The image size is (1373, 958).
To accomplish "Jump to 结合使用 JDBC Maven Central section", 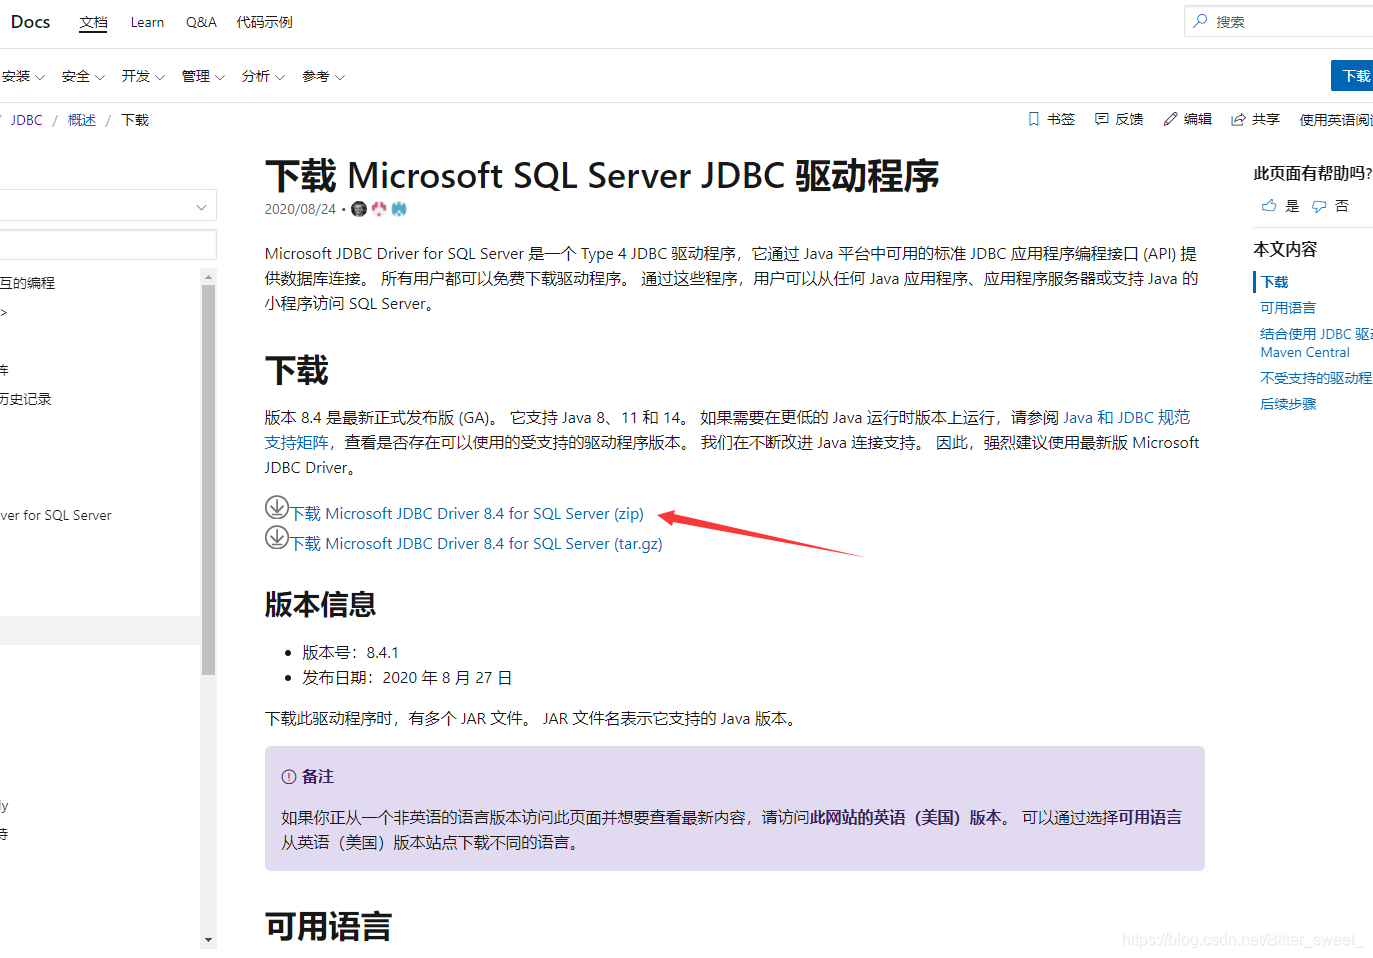I will click(x=1316, y=343).
